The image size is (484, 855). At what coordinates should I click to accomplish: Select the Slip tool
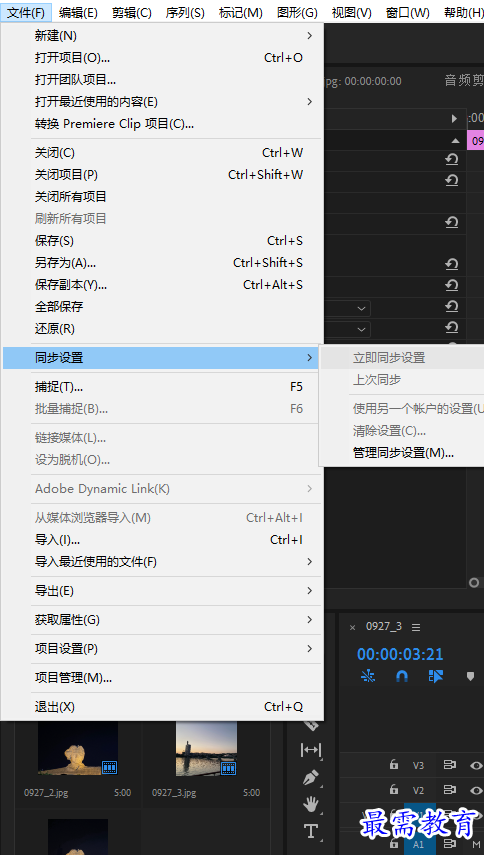pos(311,750)
